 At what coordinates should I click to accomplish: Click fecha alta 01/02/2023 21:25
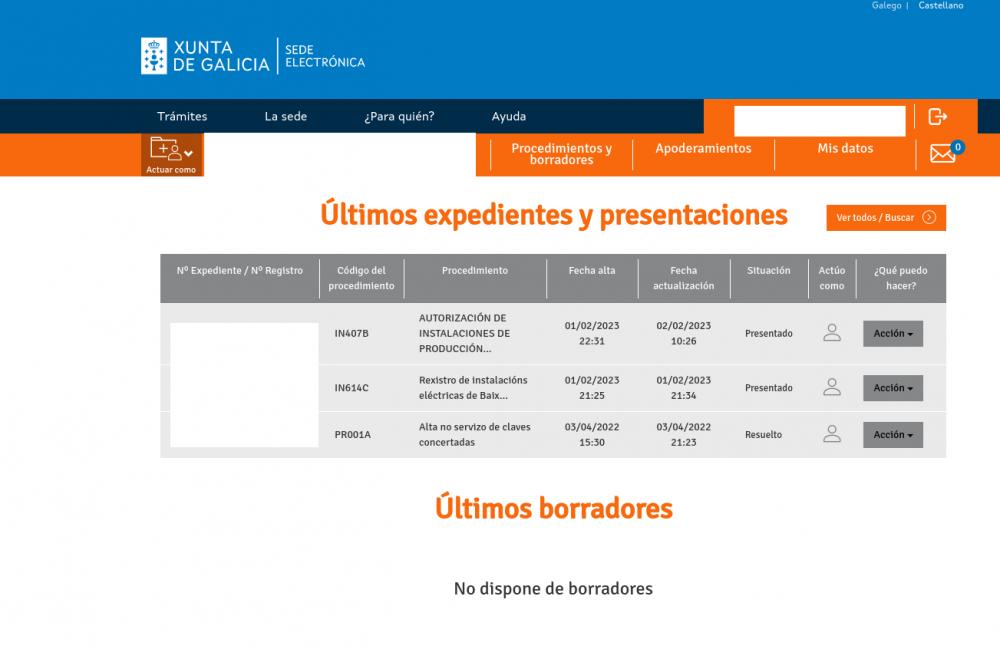click(592, 388)
